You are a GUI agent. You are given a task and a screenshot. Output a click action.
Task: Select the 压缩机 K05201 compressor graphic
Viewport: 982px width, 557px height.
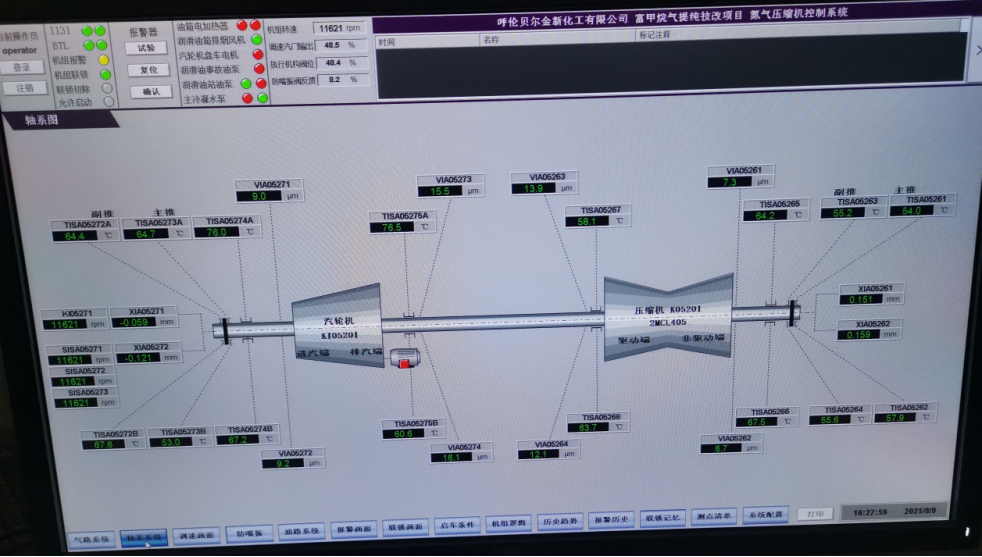pyautogui.click(x=668, y=318)
